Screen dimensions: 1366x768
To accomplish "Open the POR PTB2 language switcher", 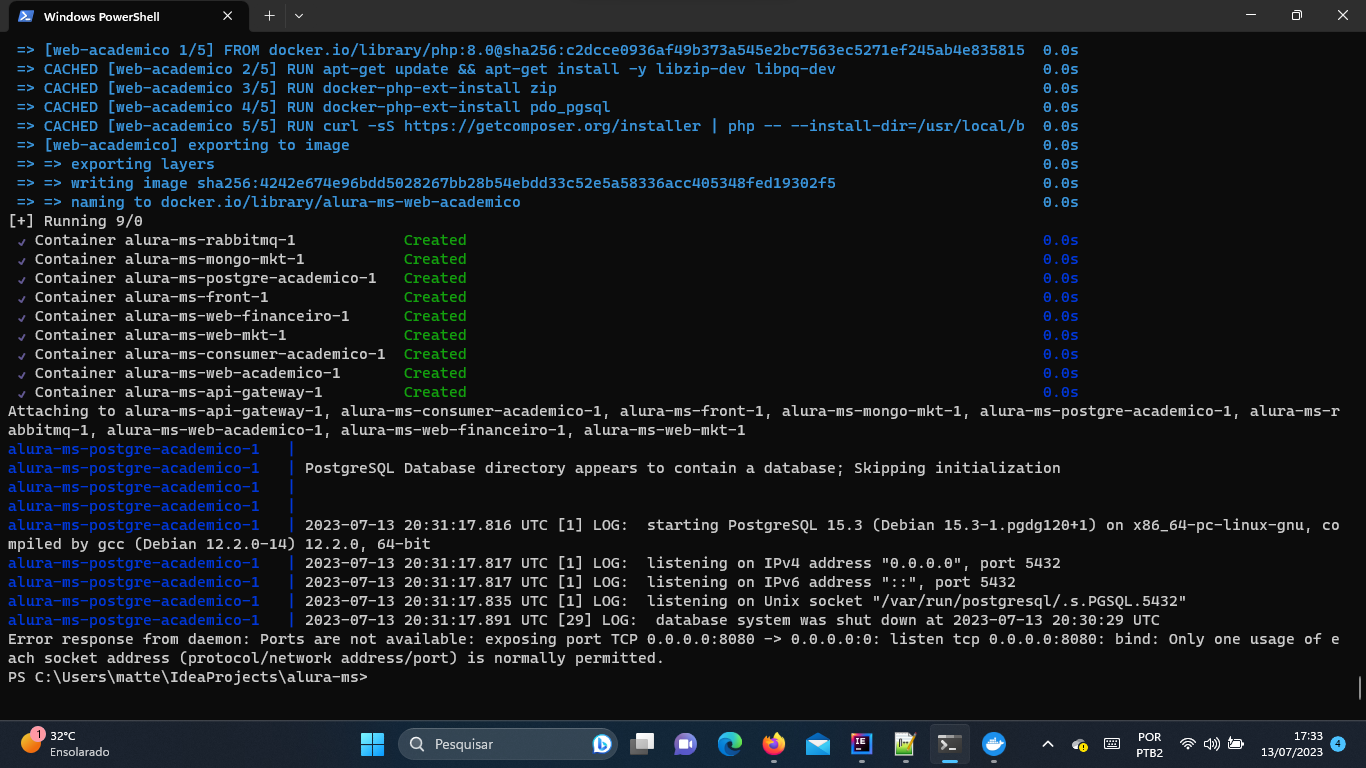I will pos(1149,744).
